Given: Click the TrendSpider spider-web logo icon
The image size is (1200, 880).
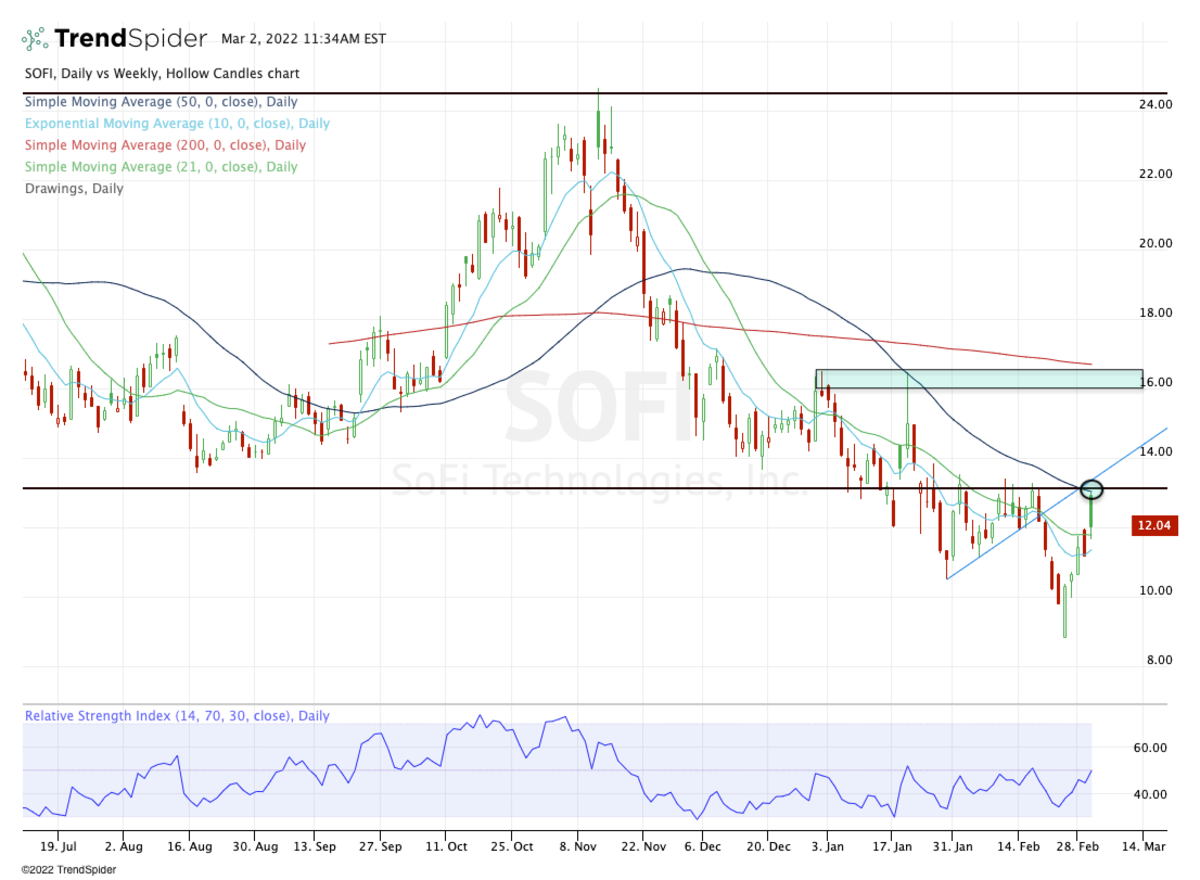Looking at the screenshot, I should 35,40.
